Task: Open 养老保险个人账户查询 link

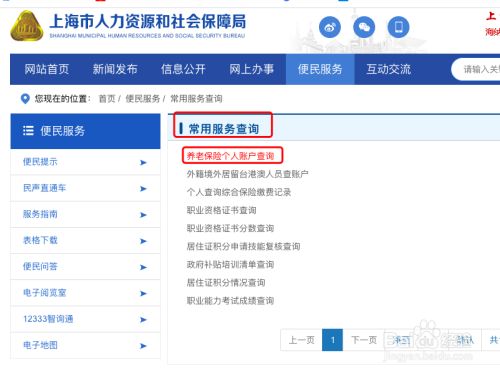Action: tap(230, 156)
